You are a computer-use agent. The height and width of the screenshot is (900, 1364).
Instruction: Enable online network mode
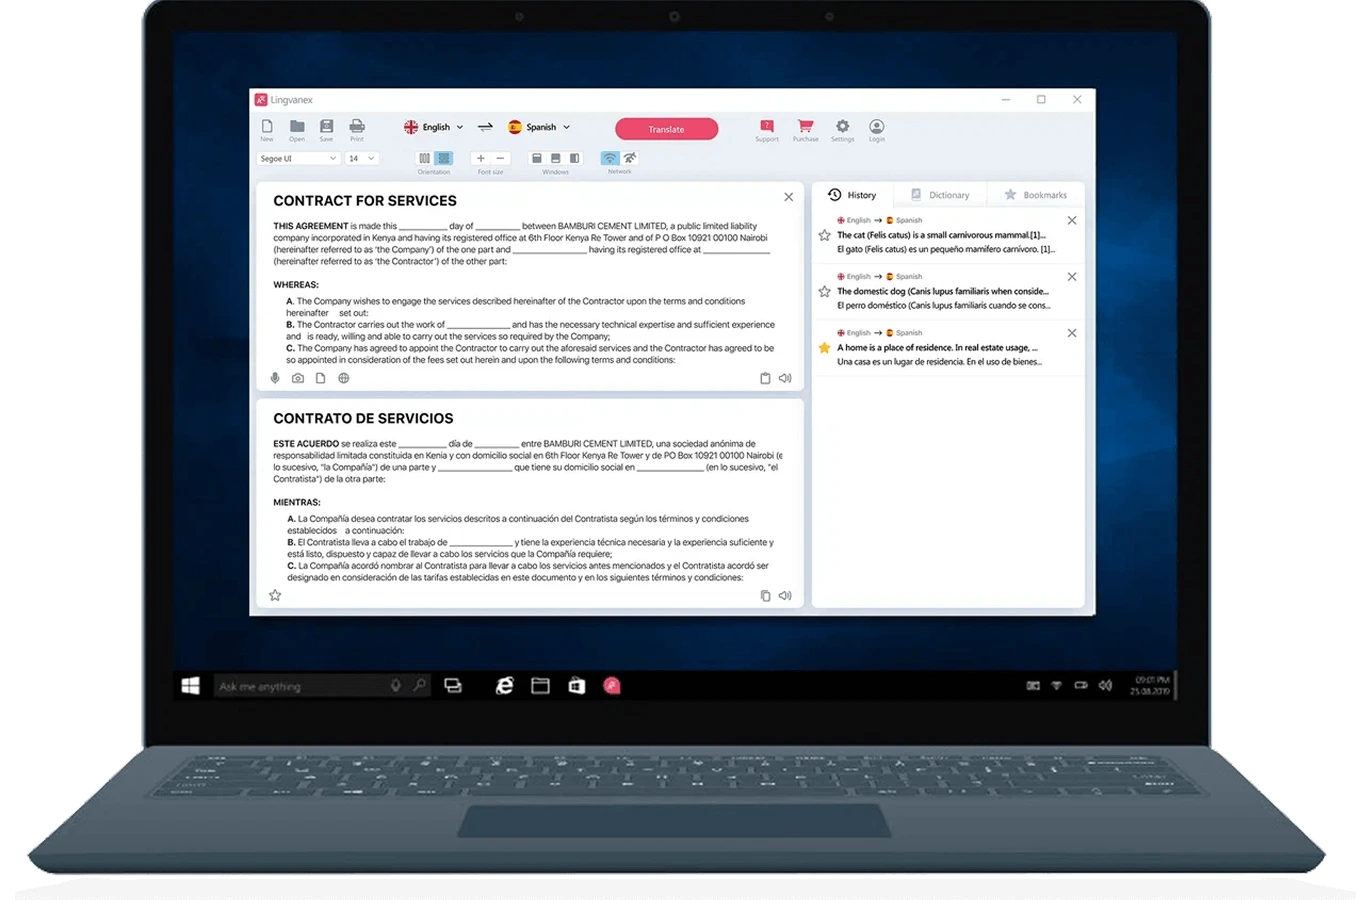610,158
